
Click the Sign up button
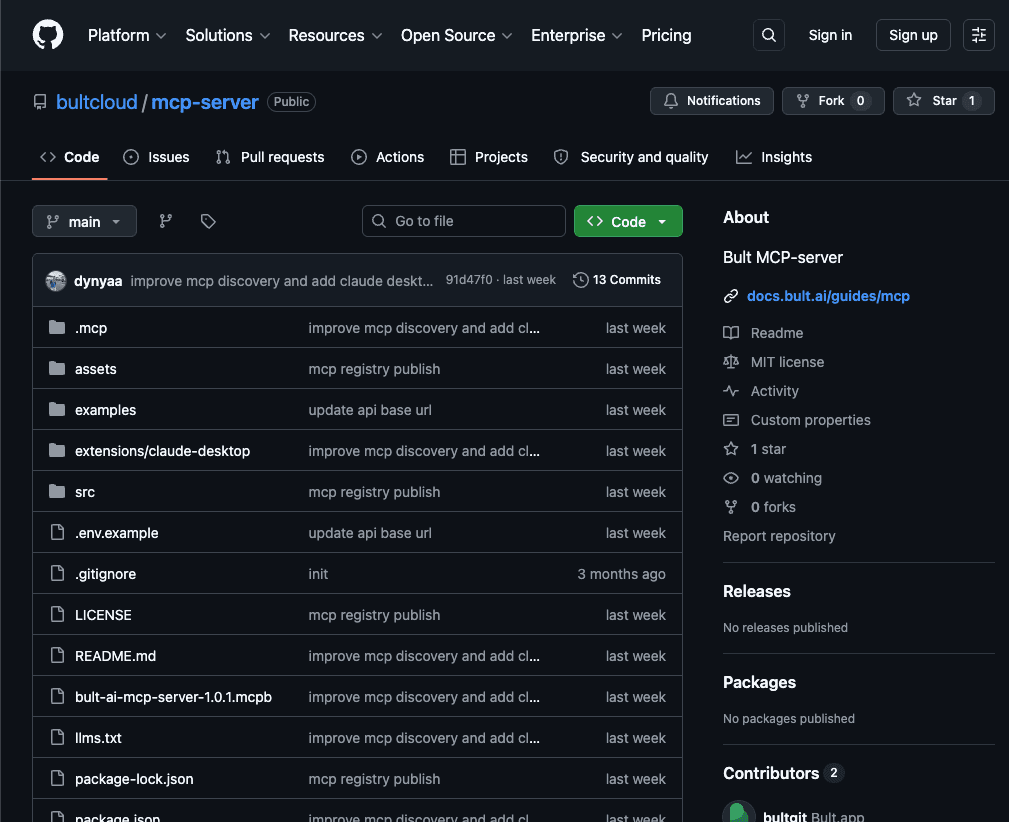click(913, 35)
